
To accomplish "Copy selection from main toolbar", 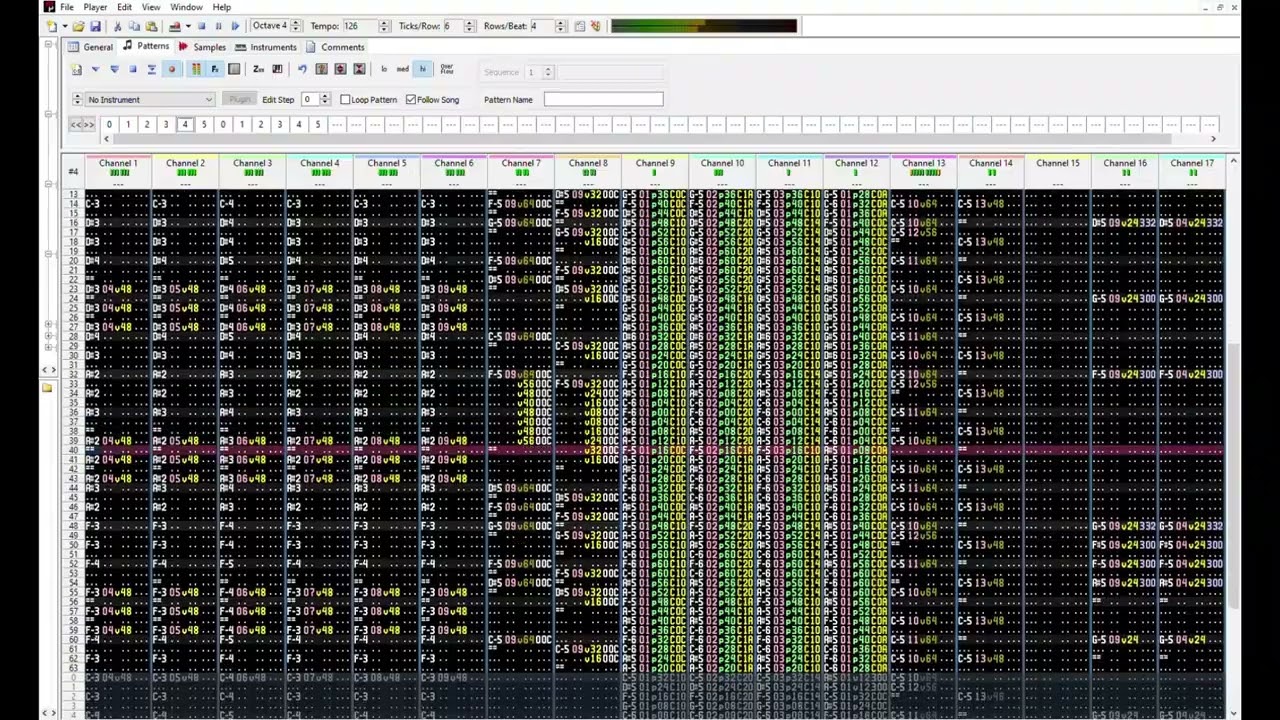I will click(x=133, y=26).
